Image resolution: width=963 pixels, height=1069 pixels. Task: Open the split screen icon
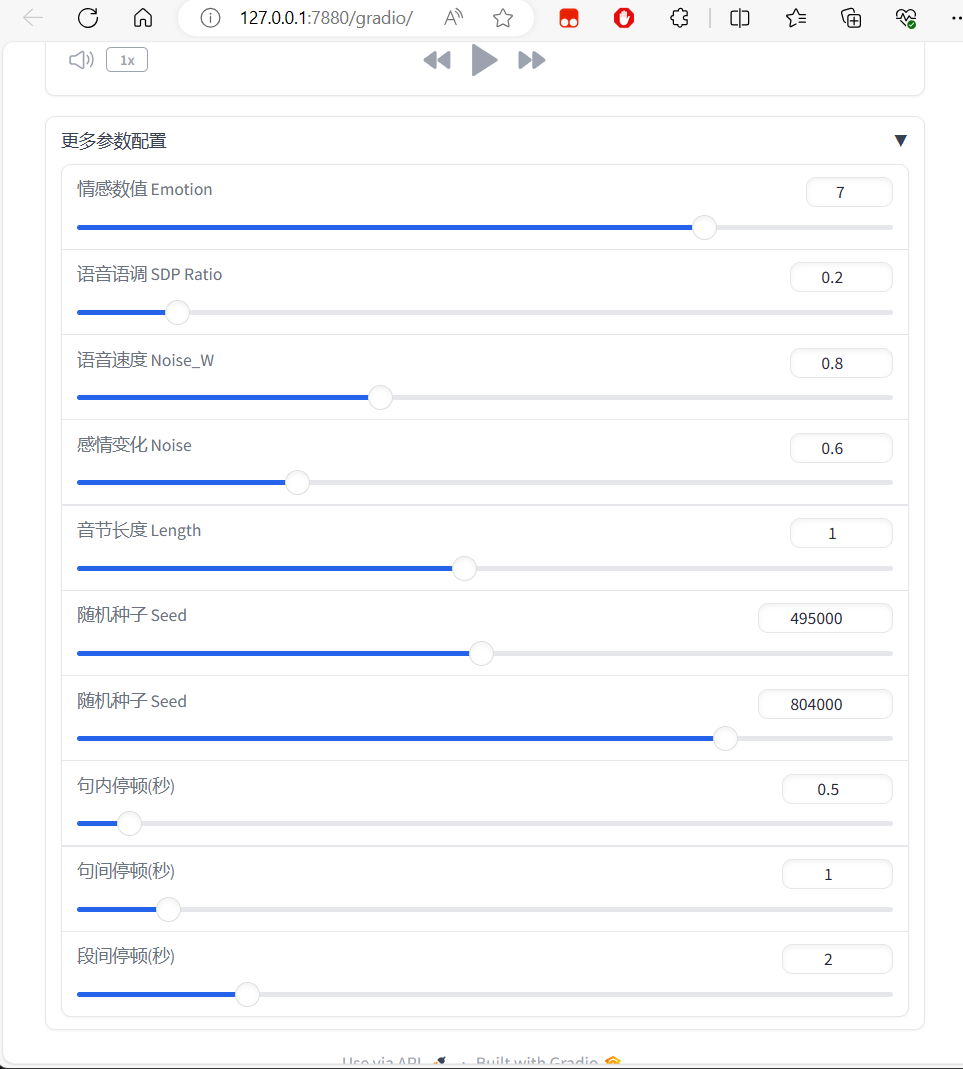(739, 18)
